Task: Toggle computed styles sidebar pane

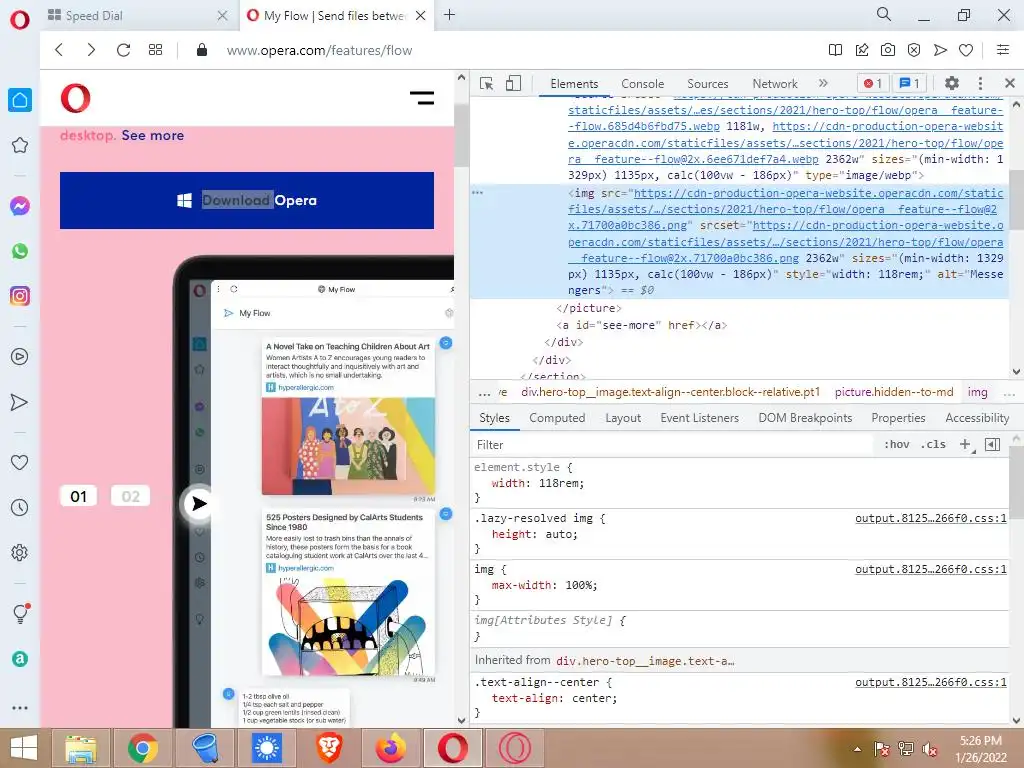Action: pyautogui.click(x=992, y=444)
